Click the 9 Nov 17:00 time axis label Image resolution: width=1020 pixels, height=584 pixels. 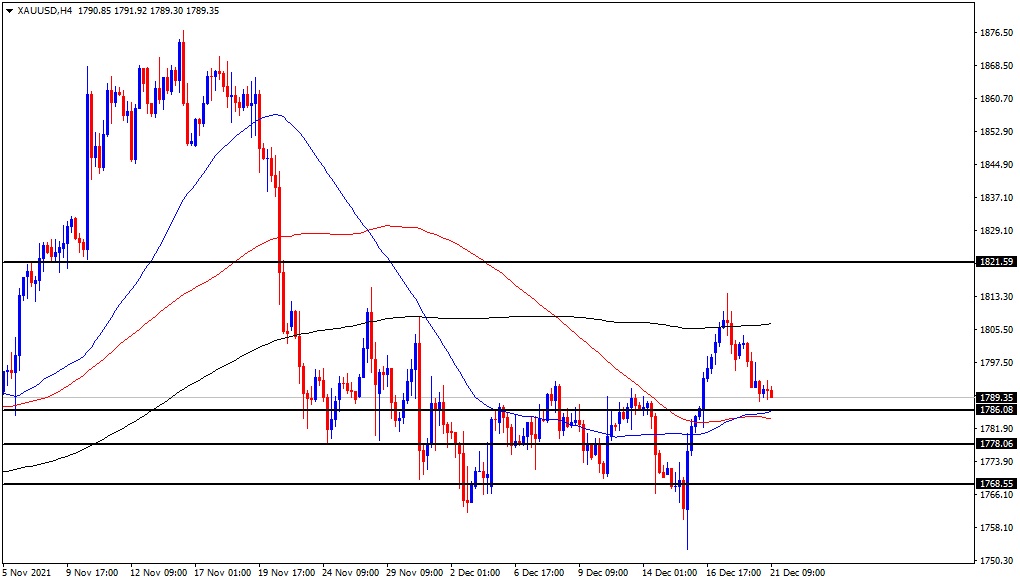pyautogui.click(x=92, y=573)
